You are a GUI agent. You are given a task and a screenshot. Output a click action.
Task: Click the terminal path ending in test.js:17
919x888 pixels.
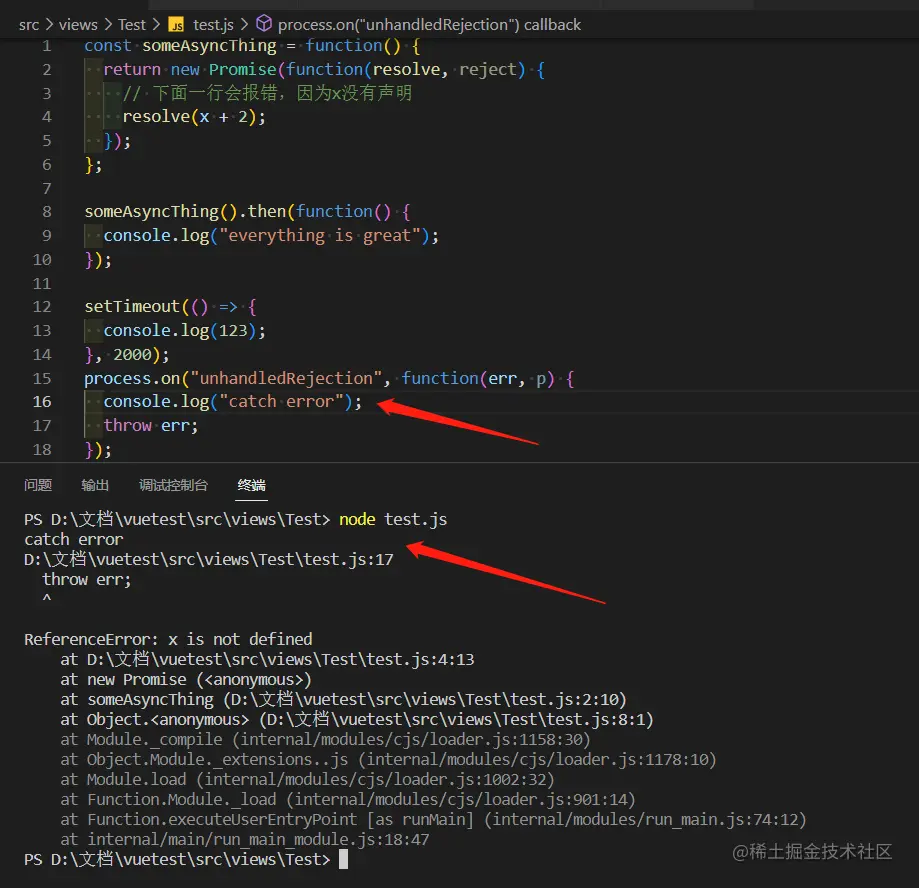[x=209, y=559]
